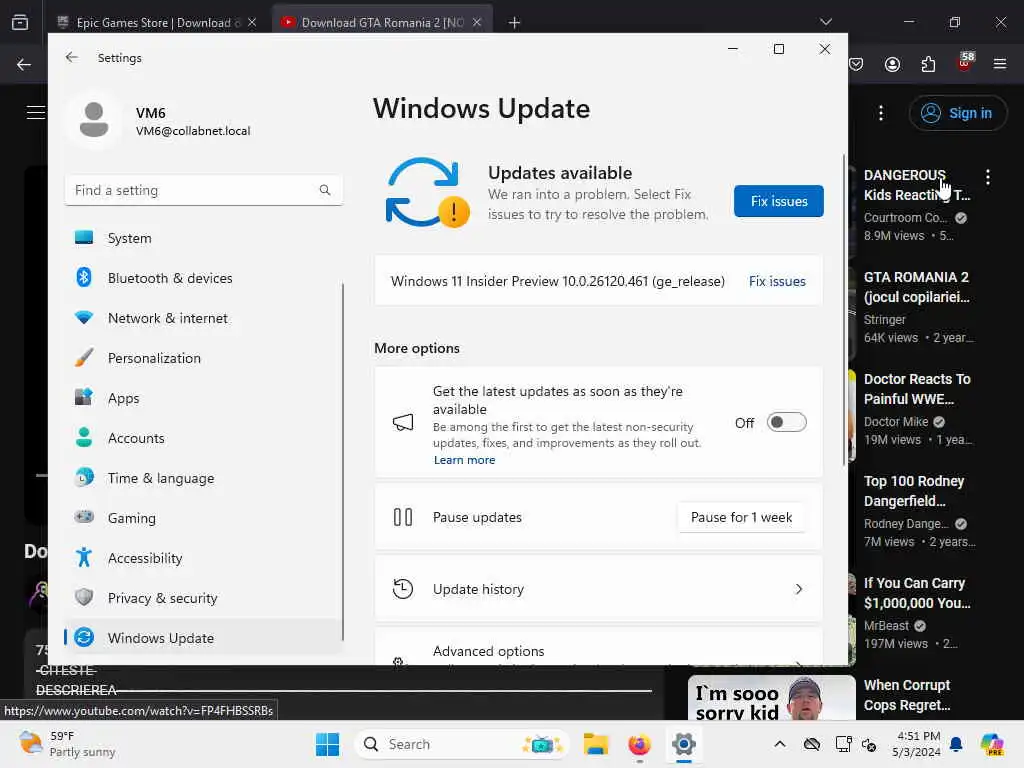This screenshot has width=1024, height=768.
Task: Click the blue Fix issues button
Action: click(778, 201)
